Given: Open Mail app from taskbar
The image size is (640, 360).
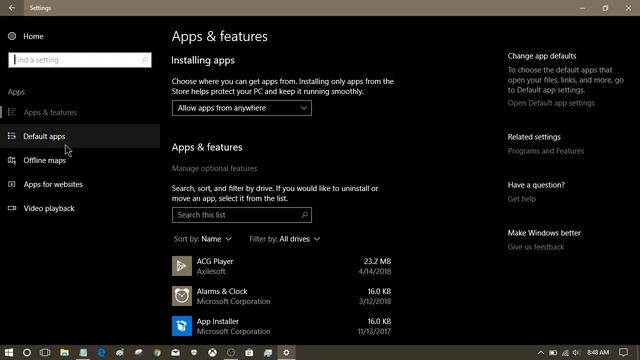Looking at the screenshot, I should pyautogui.click(x=176, y=352).
